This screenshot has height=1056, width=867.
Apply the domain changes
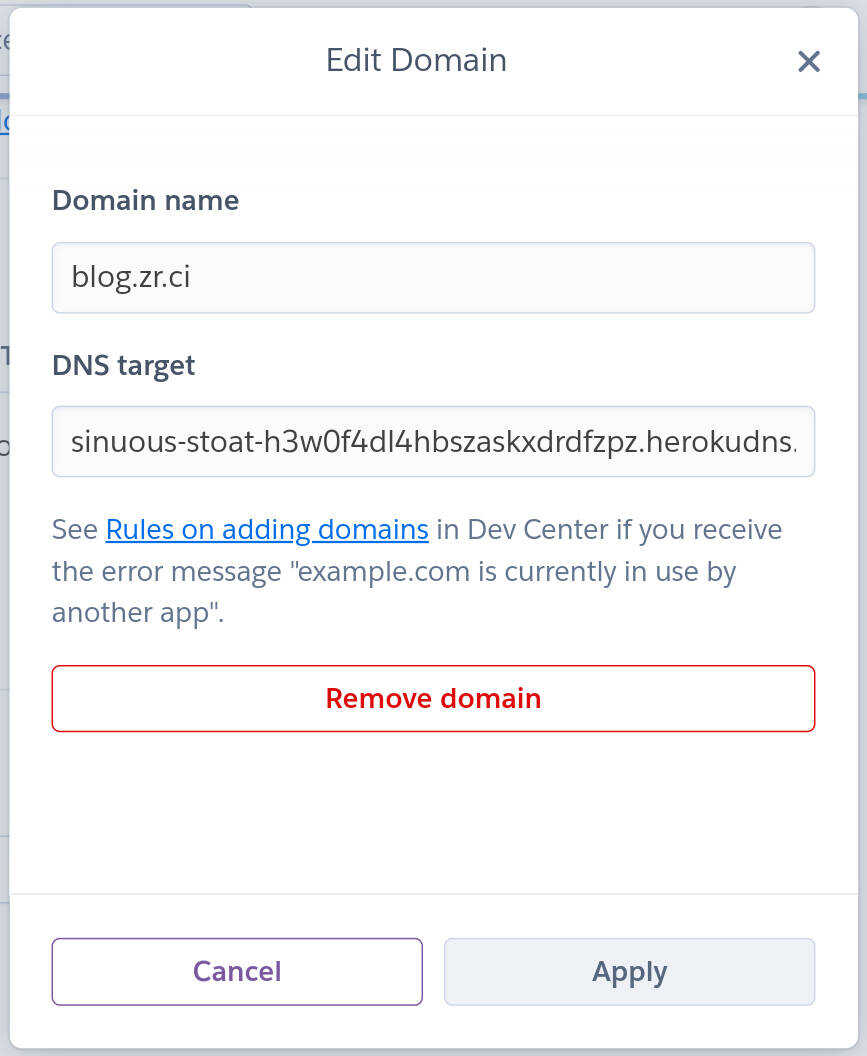tap(629, 971)
